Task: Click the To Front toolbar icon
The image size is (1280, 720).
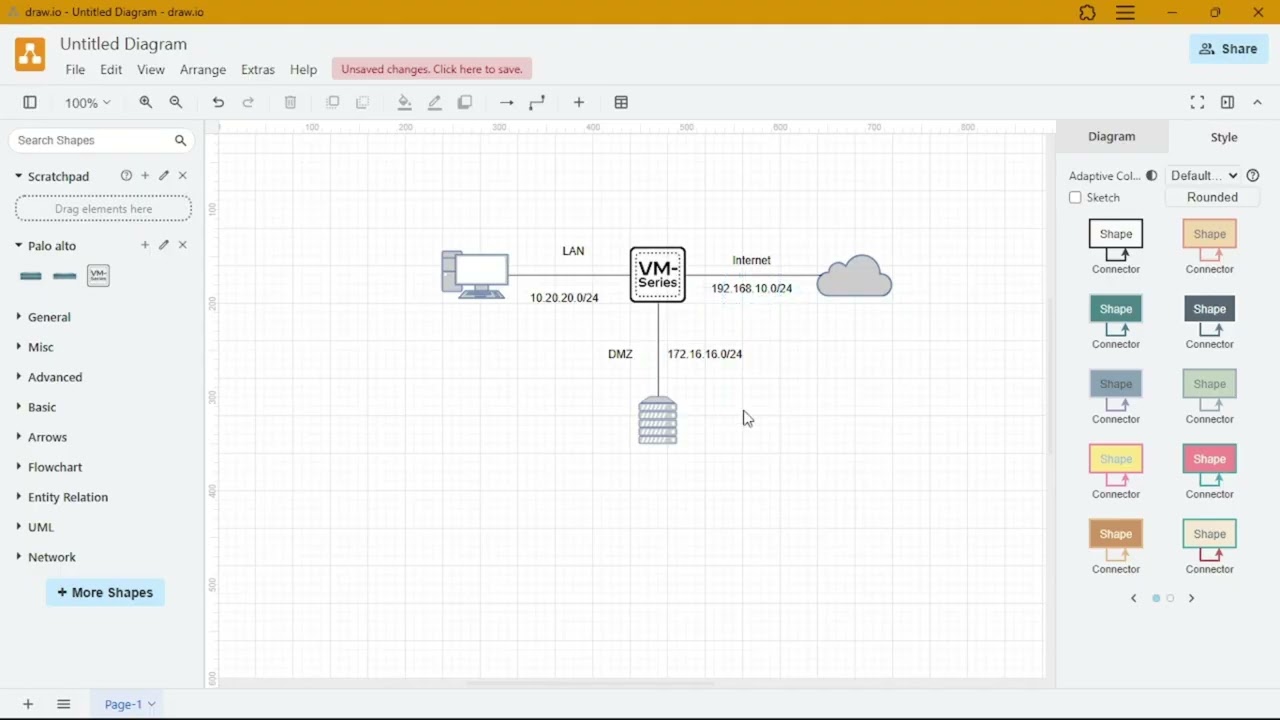Action: [333, 102]
